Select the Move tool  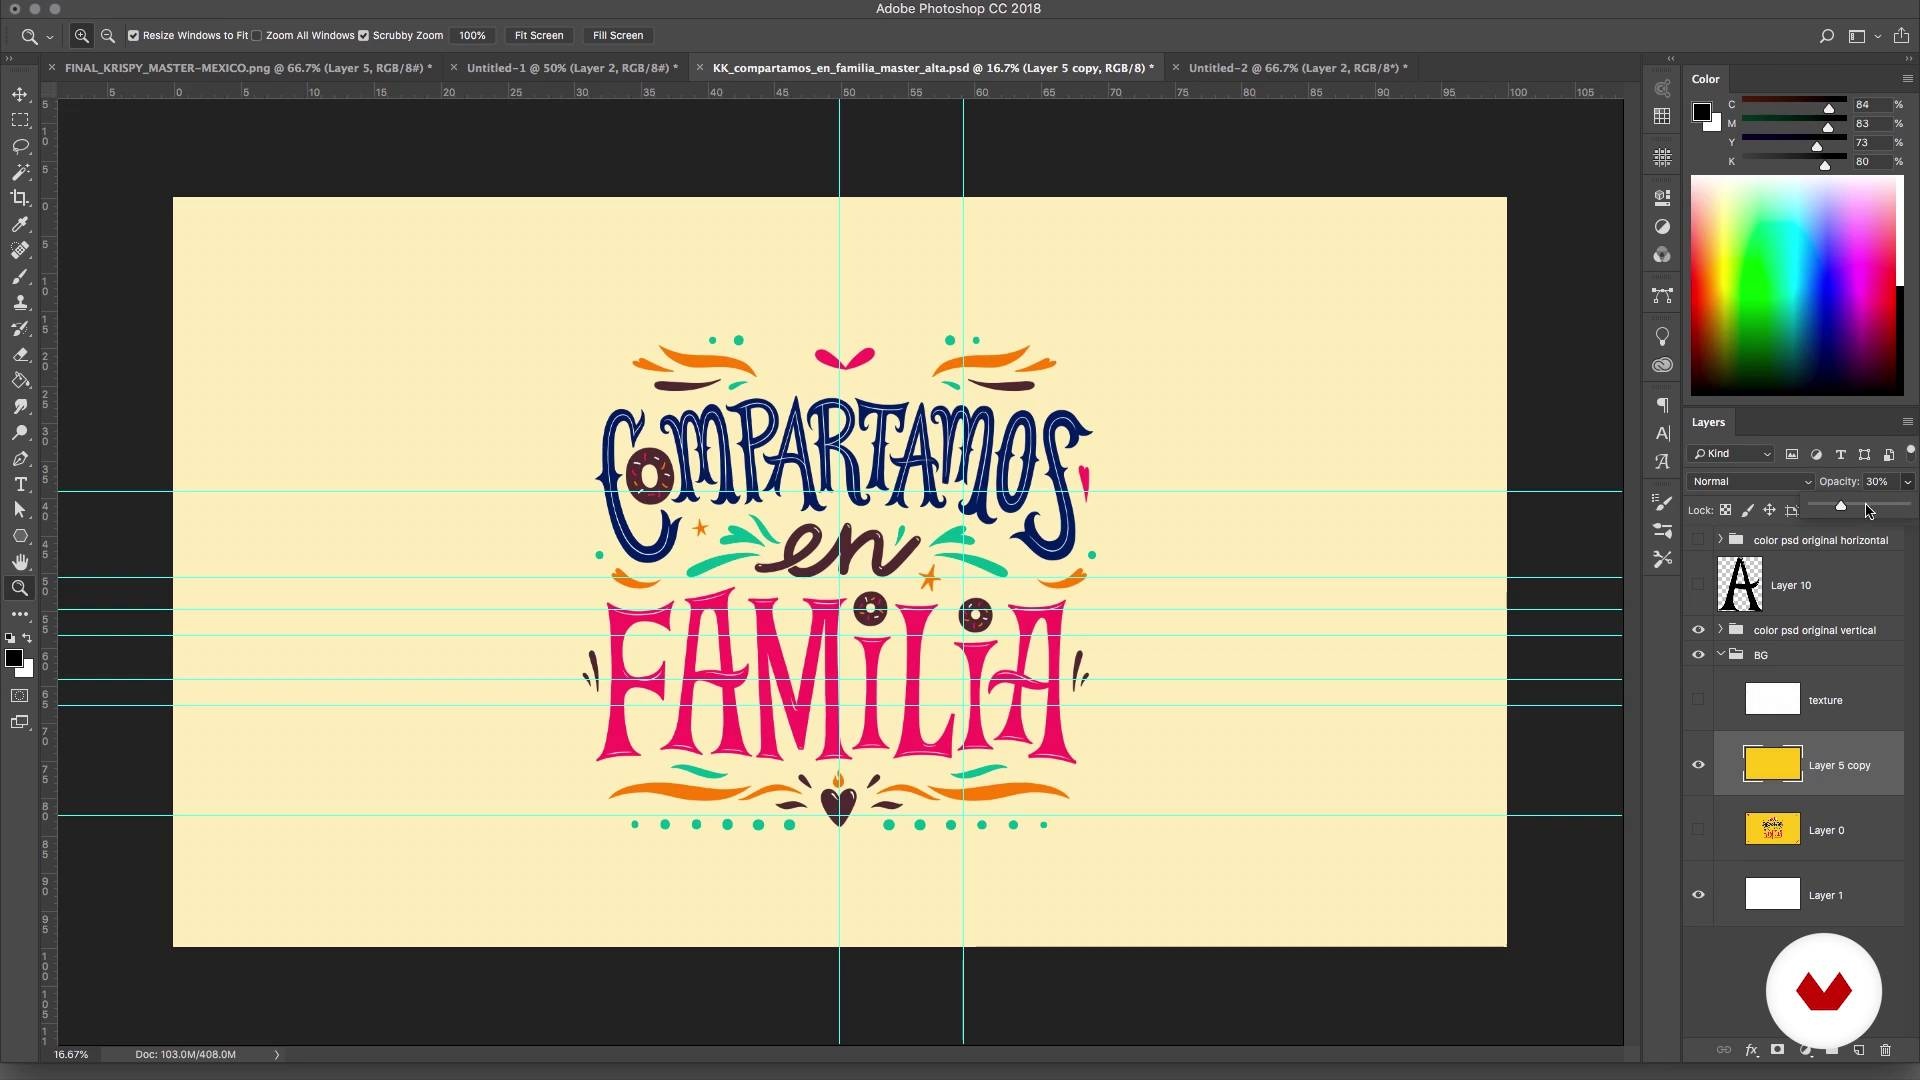[20, 94]
